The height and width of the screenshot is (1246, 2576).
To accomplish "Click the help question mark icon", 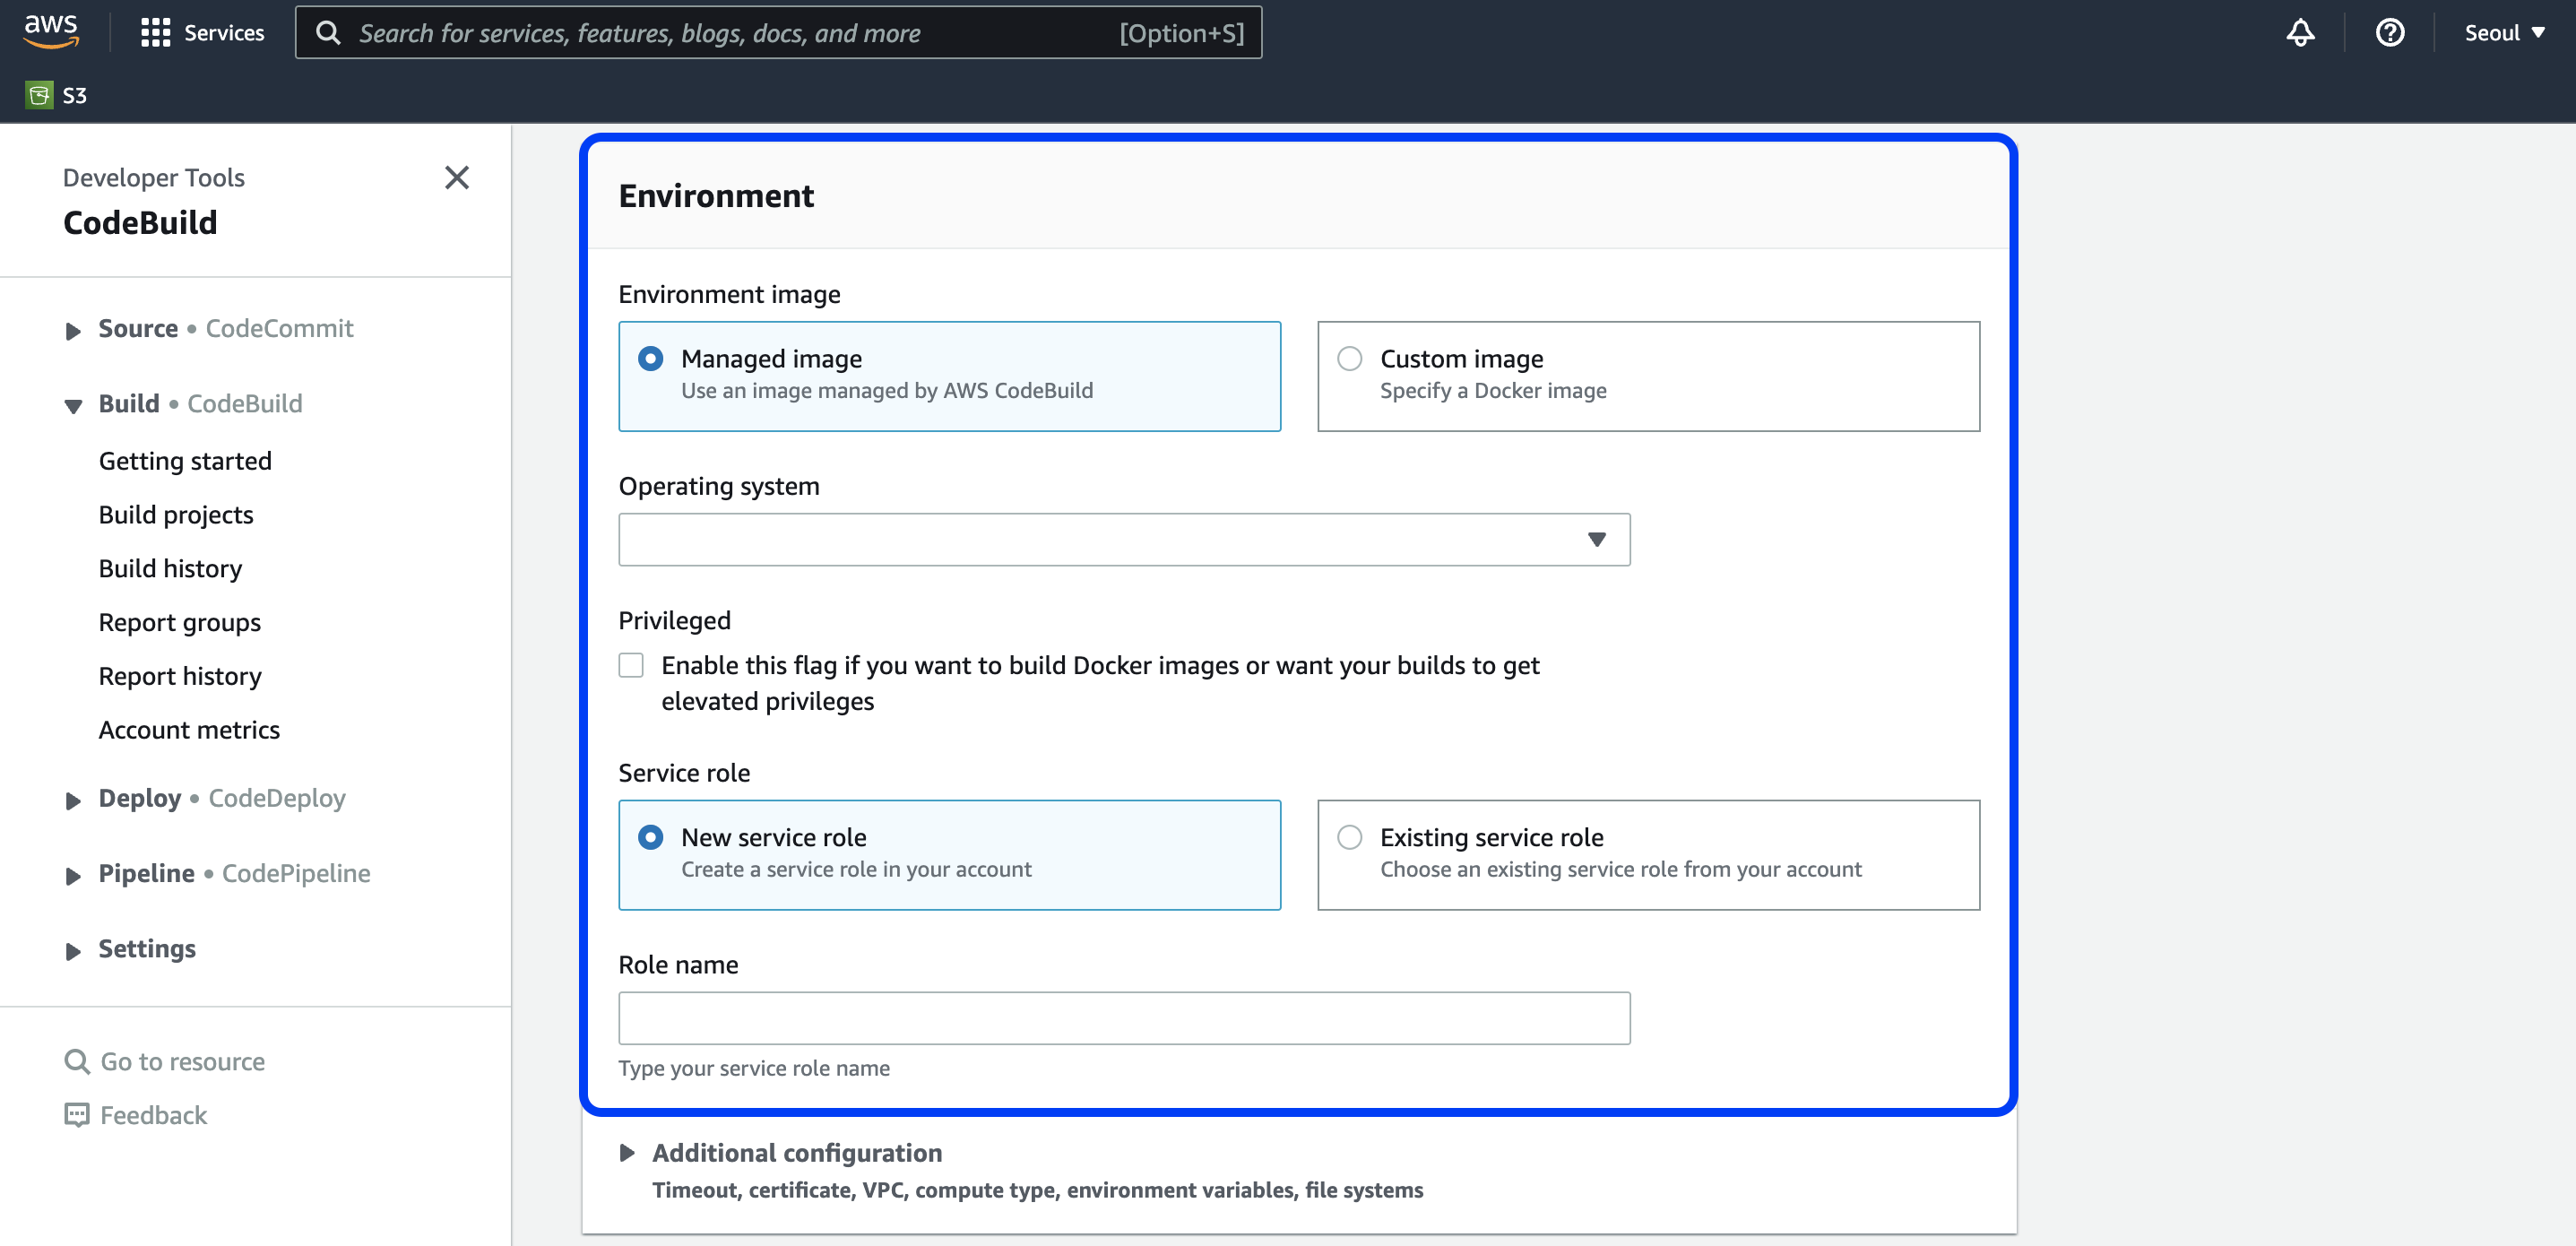I will point(2388,33).
